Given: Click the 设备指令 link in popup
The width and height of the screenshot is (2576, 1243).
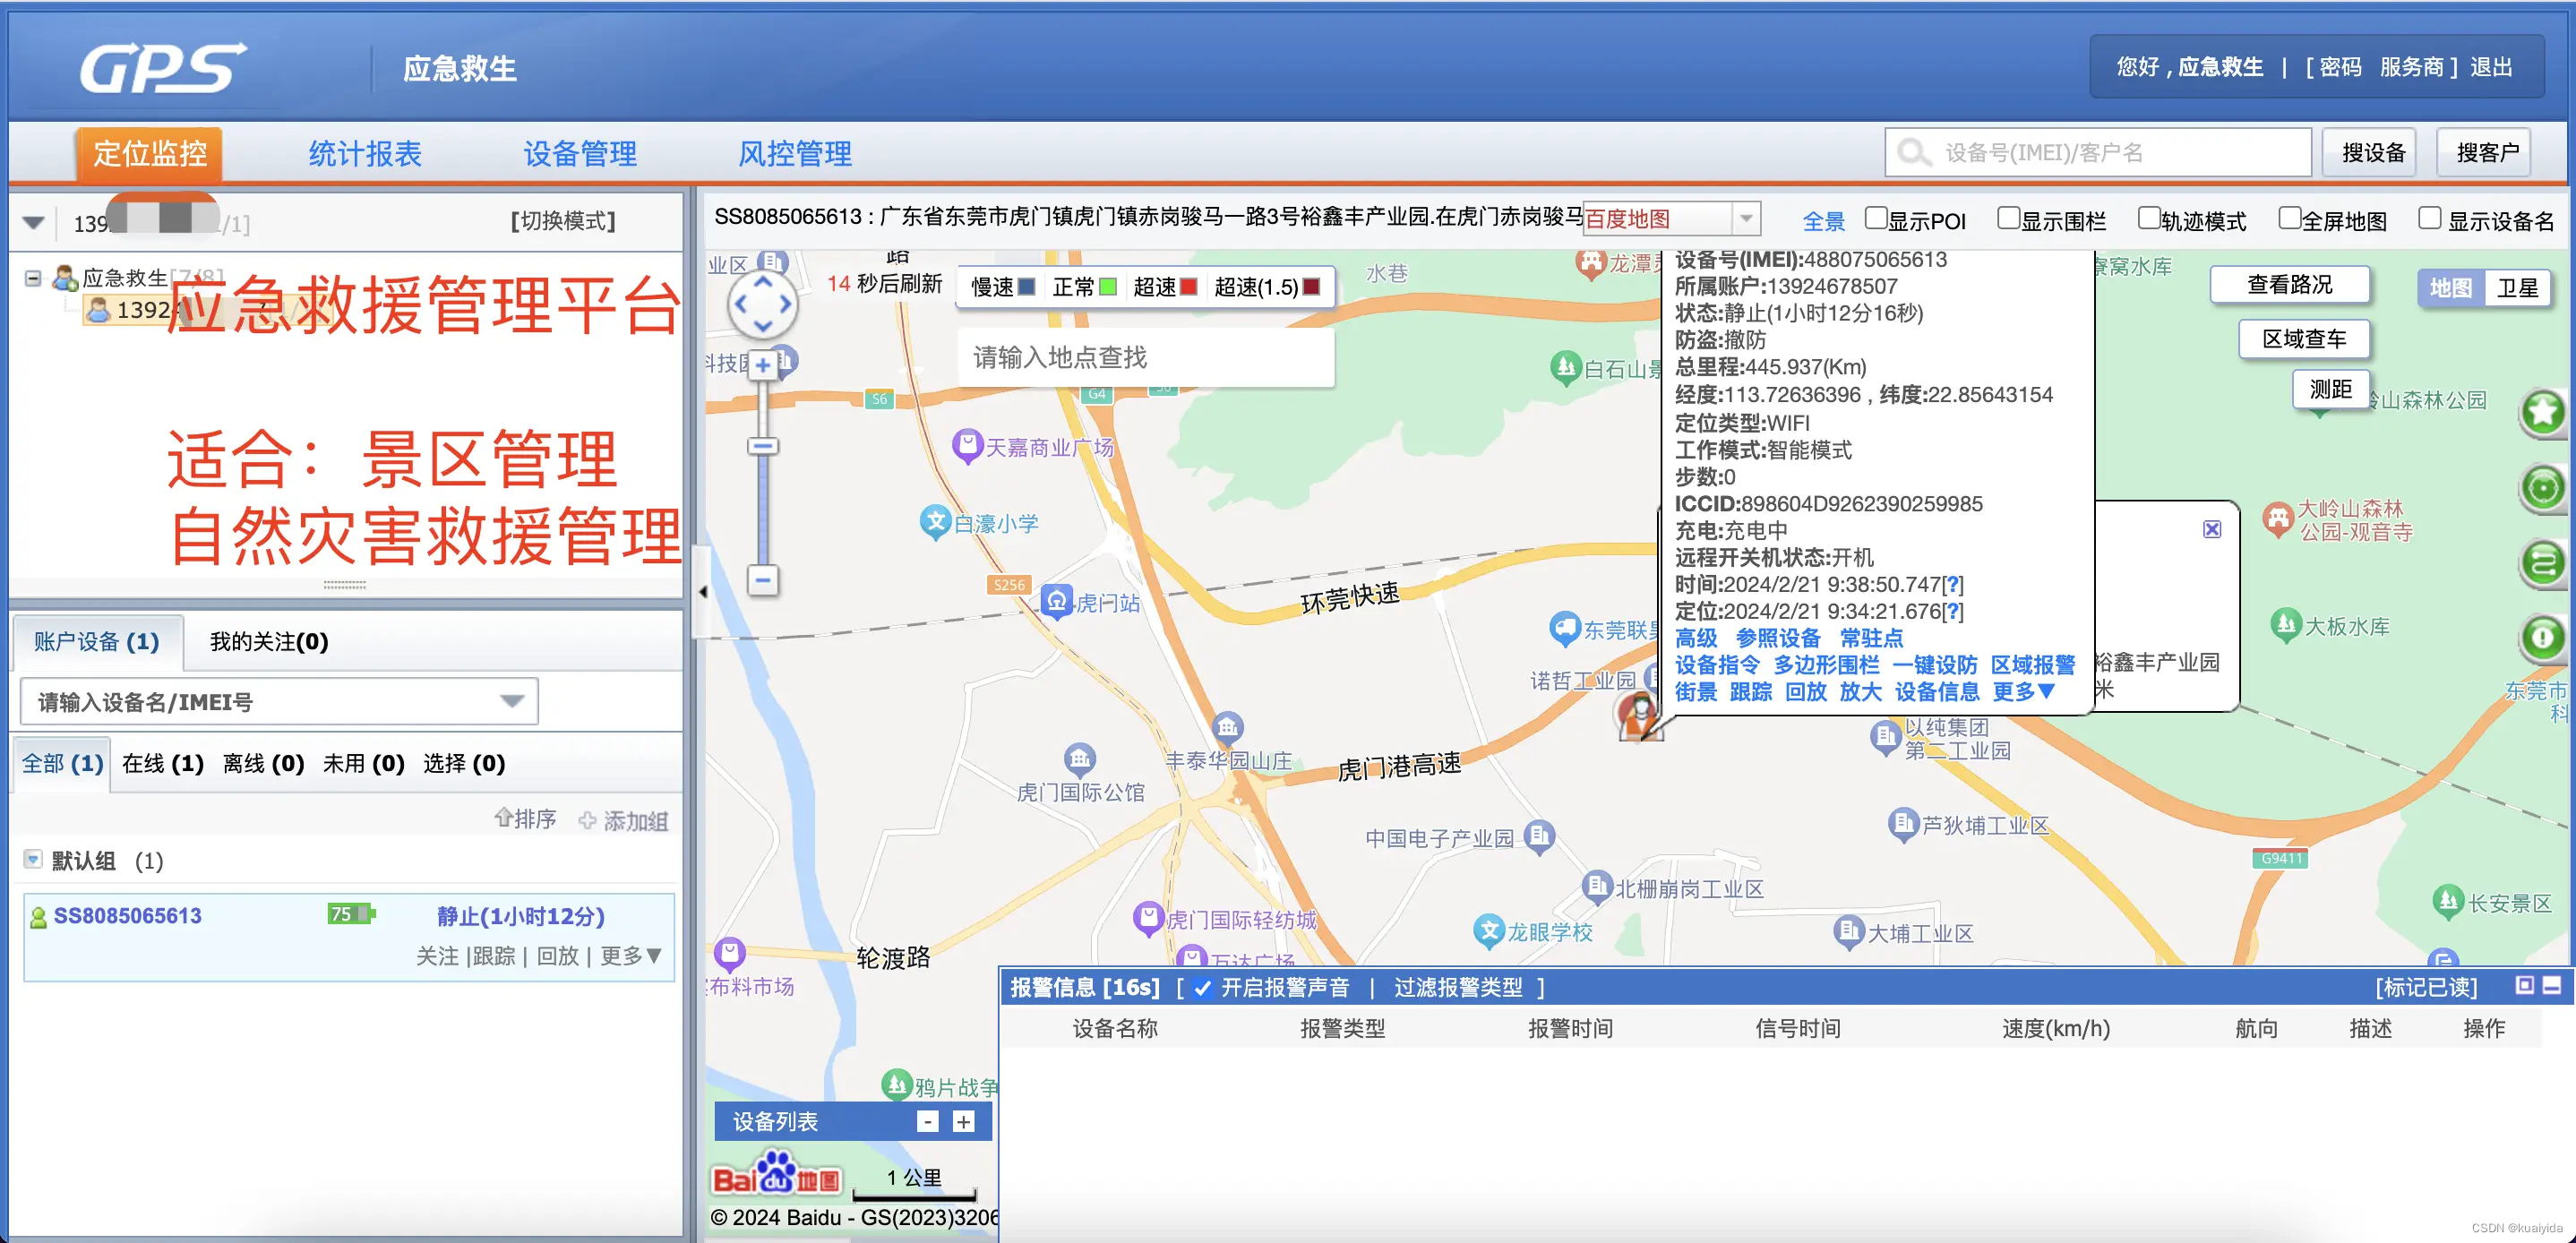Looking at the screenshot, I should tap(1717, 665).
